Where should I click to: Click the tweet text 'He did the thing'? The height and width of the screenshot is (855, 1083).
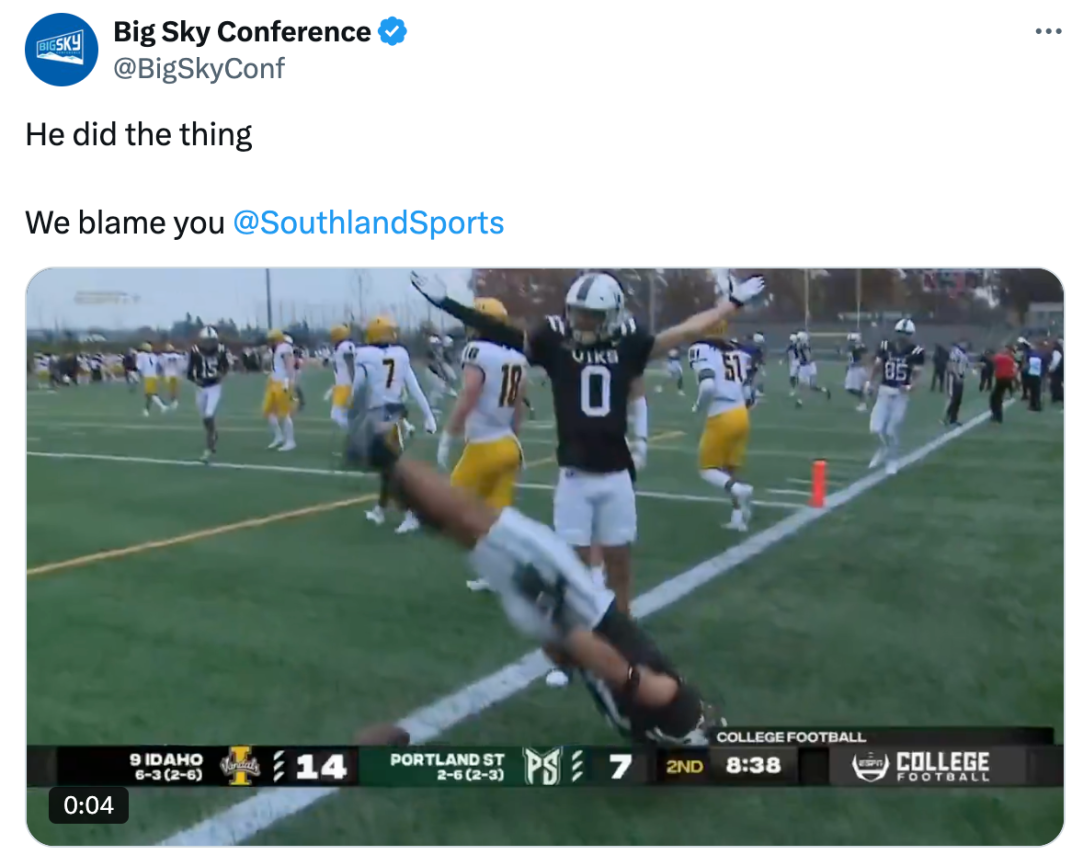point(140,134)
